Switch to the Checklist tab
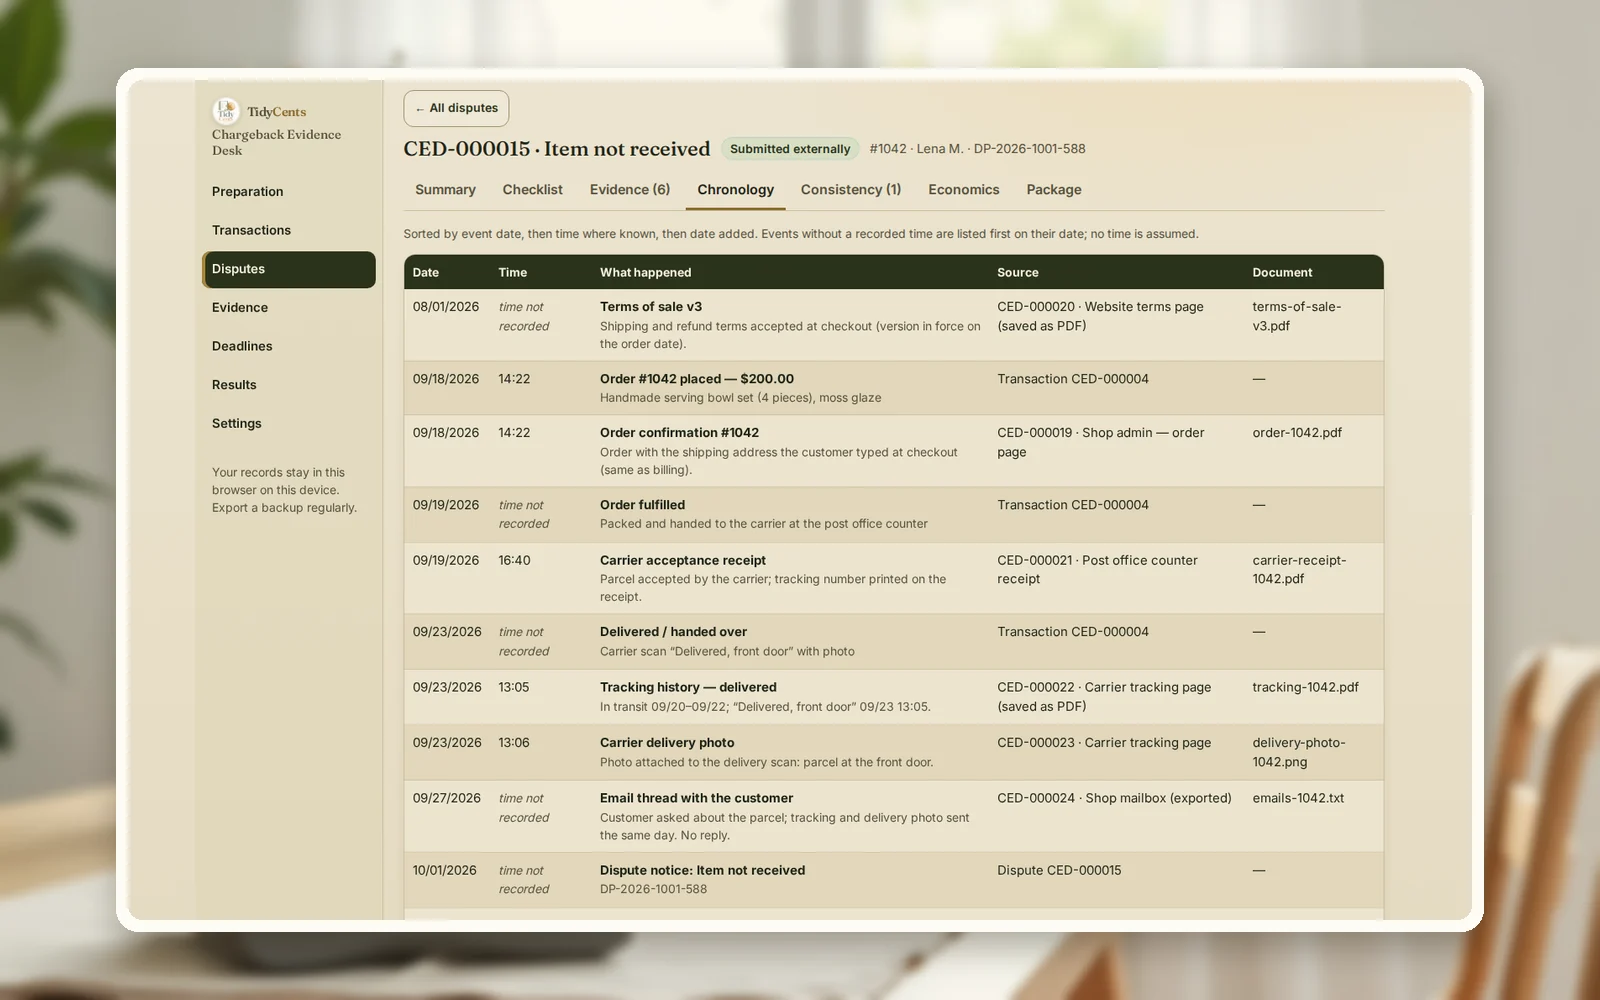The image size is (1600, 1000). 532,190
